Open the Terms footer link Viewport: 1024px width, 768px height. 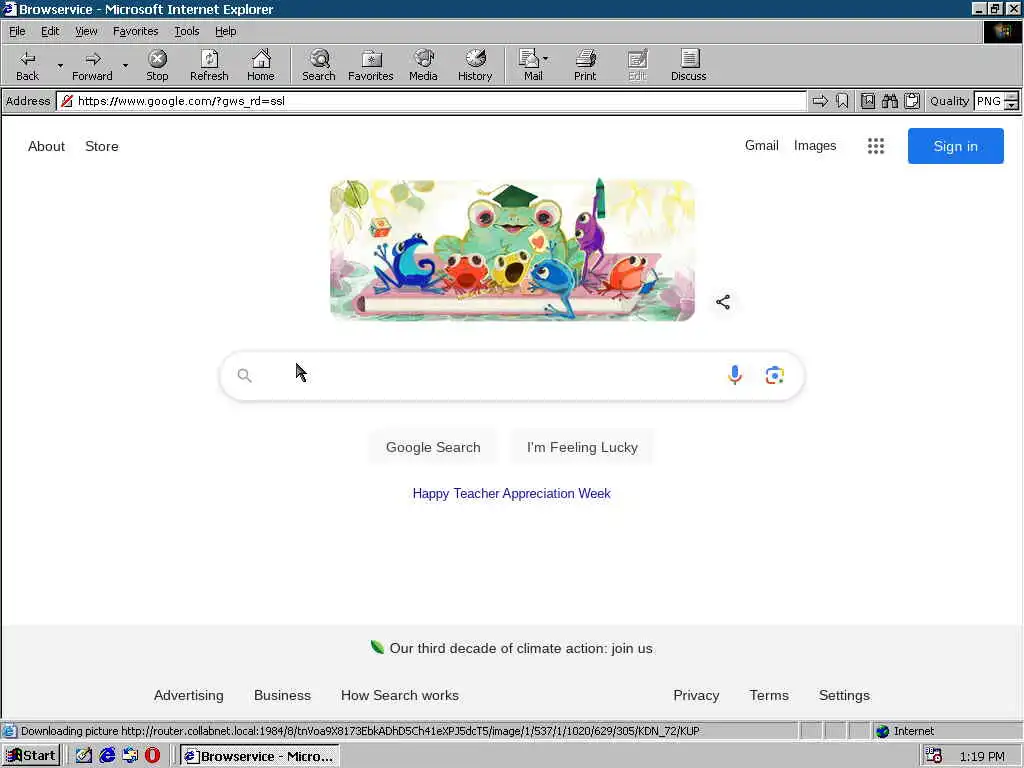pyautogui.click(x=769, y=695)
